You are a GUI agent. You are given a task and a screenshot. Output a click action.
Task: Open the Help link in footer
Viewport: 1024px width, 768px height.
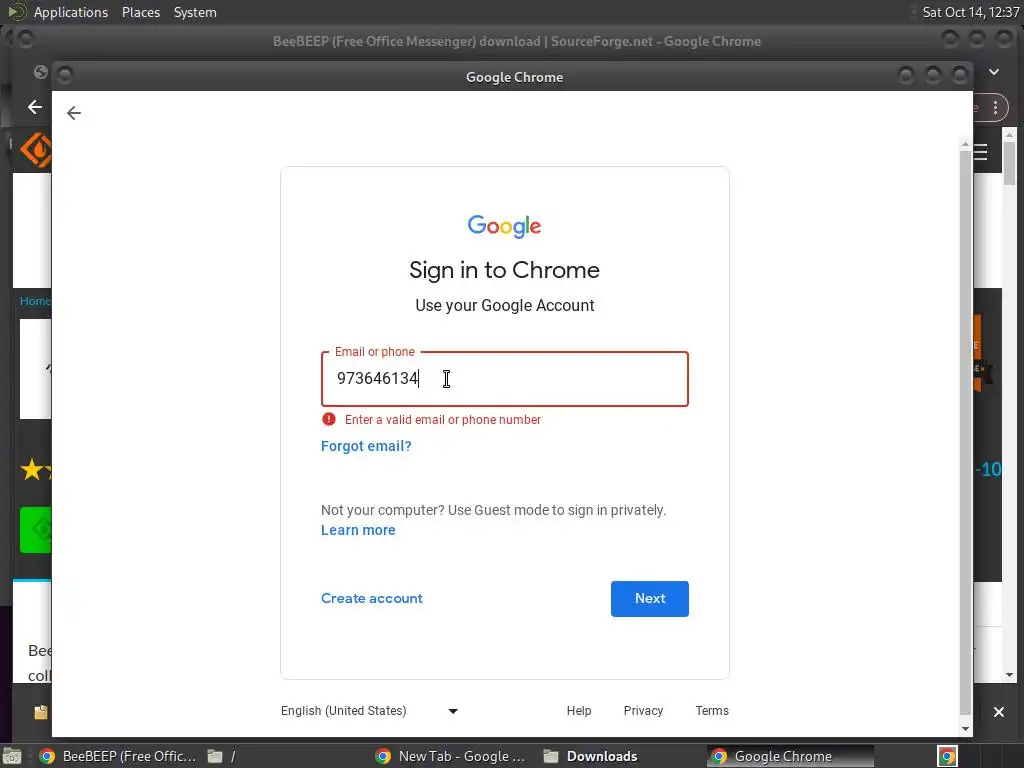[579, 711]
